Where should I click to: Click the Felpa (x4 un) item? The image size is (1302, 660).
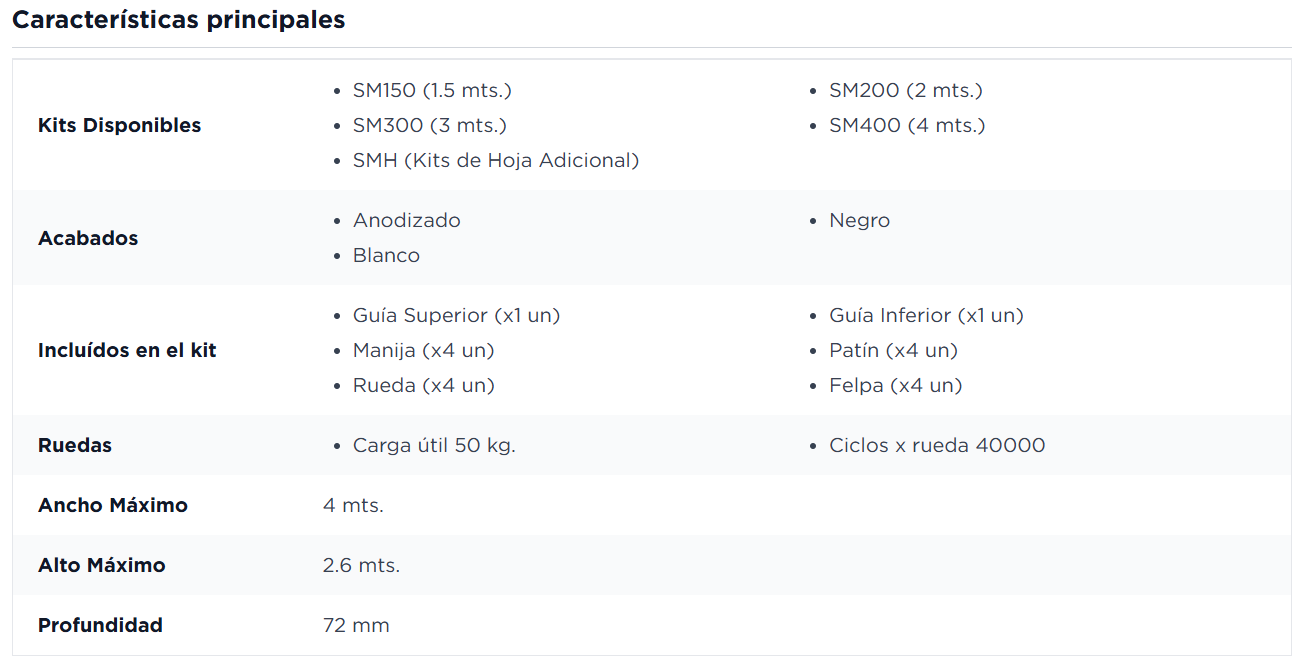[x=895, y=385]
